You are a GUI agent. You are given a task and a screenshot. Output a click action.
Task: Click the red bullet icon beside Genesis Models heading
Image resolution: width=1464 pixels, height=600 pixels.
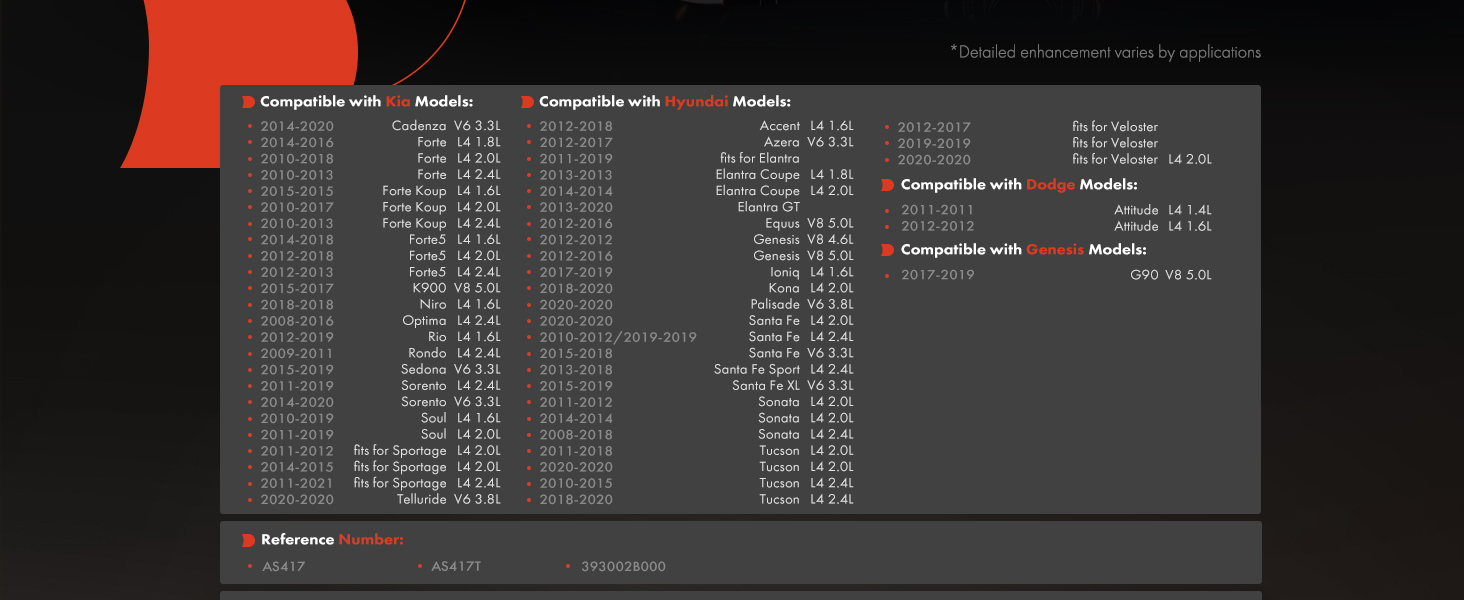[888, 250]
